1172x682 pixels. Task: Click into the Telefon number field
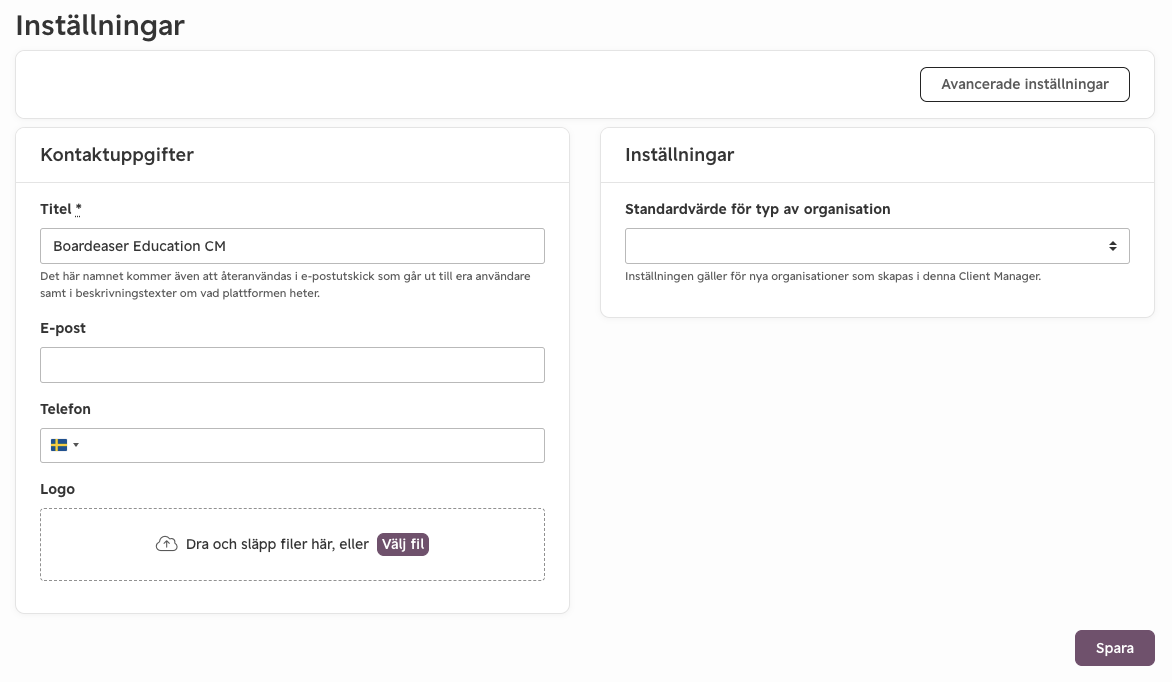click(314, 446)
